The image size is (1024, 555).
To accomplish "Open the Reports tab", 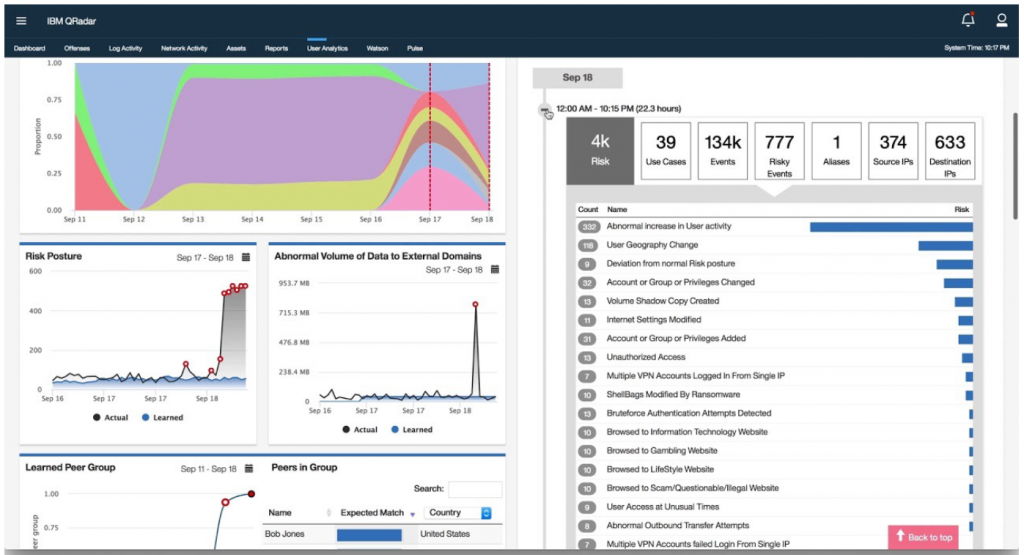I will pyautogui.click(x=276, y=48).
